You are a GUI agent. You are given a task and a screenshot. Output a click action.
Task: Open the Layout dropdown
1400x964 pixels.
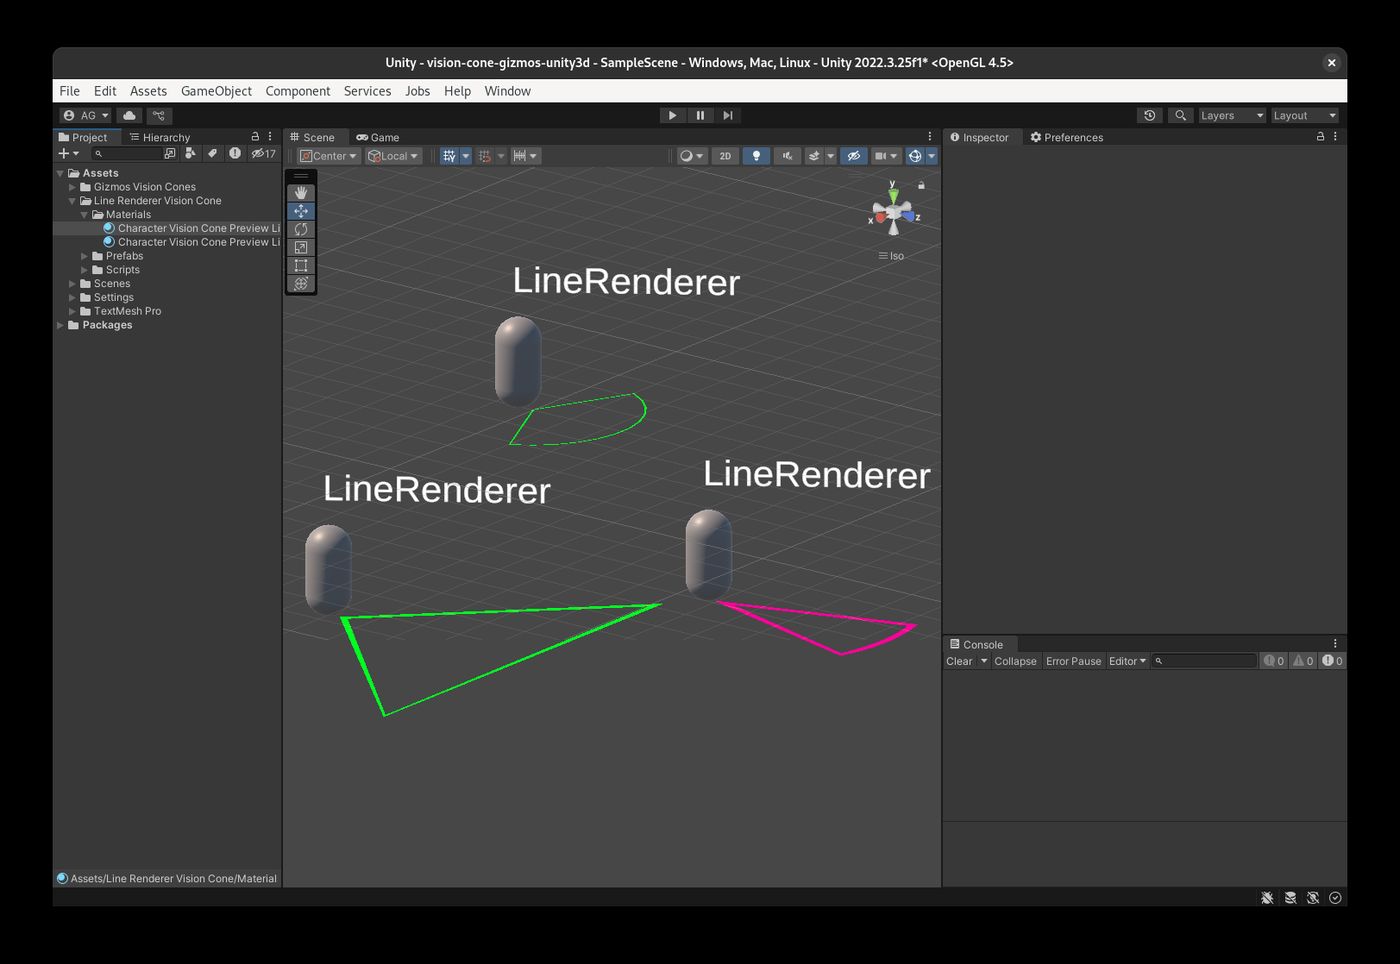[1304, 115]
